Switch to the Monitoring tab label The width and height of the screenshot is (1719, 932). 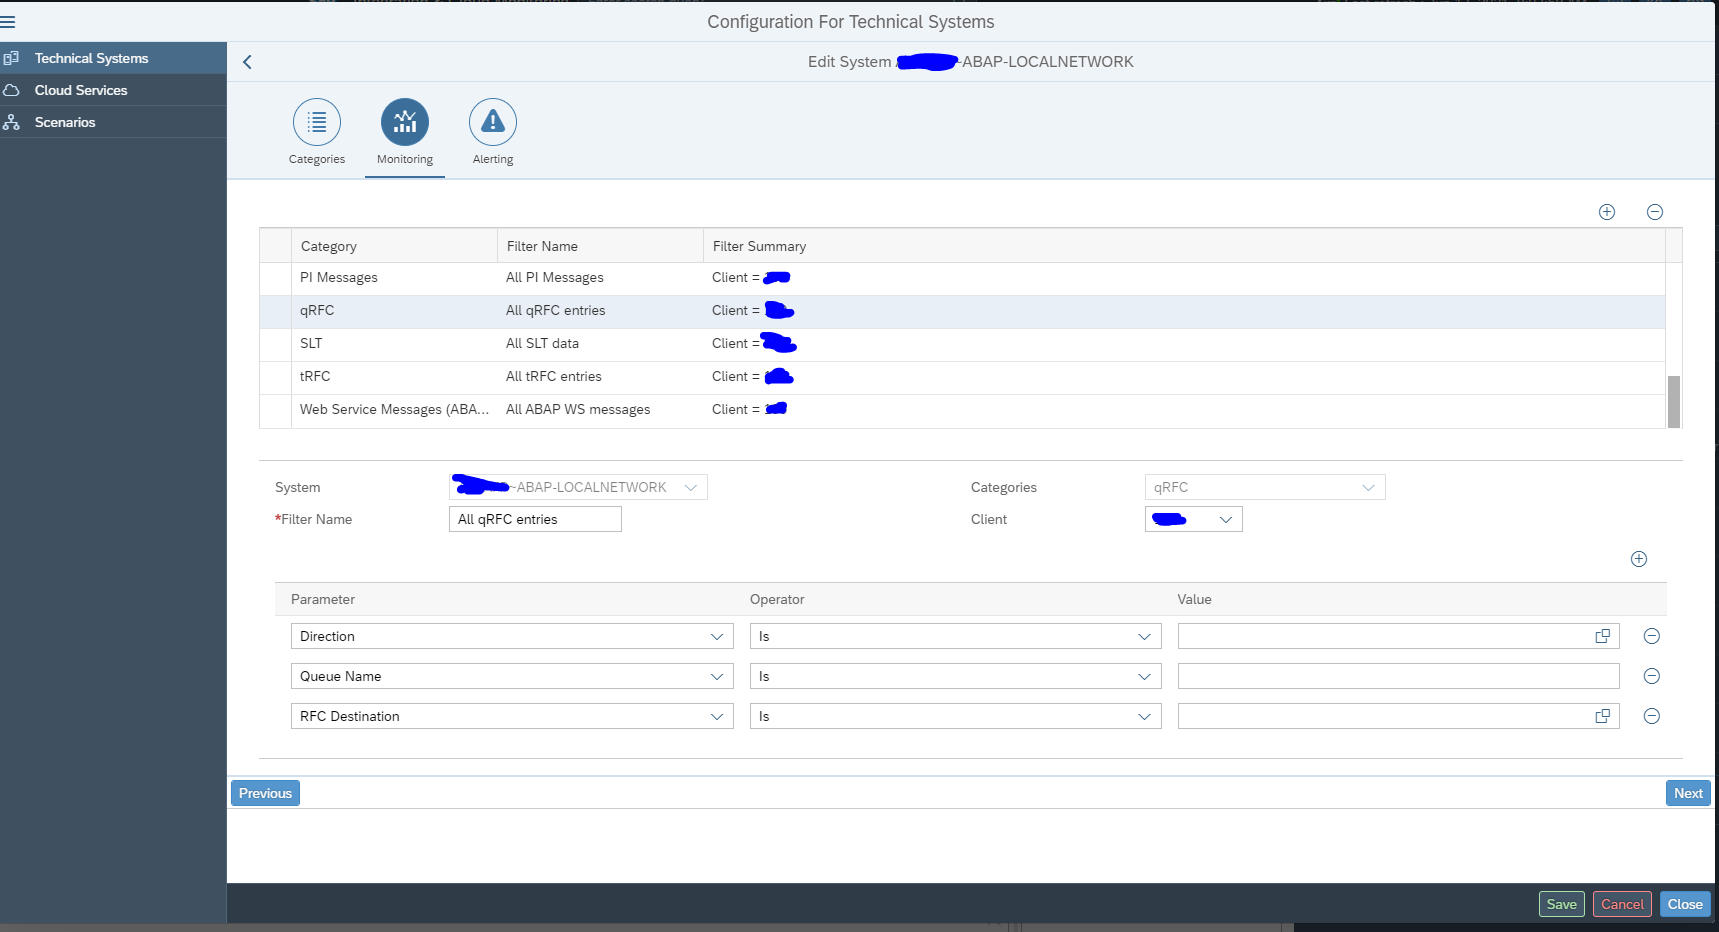click(x=405, y=159)
